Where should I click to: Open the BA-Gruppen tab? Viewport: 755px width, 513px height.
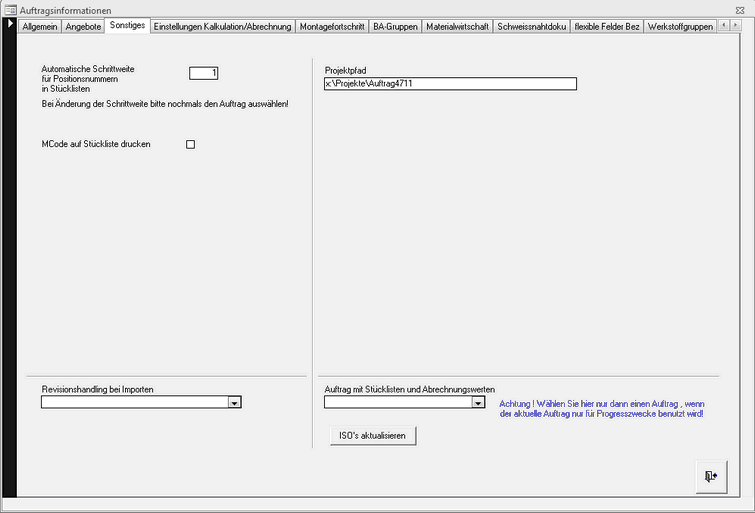pos(395,27)
